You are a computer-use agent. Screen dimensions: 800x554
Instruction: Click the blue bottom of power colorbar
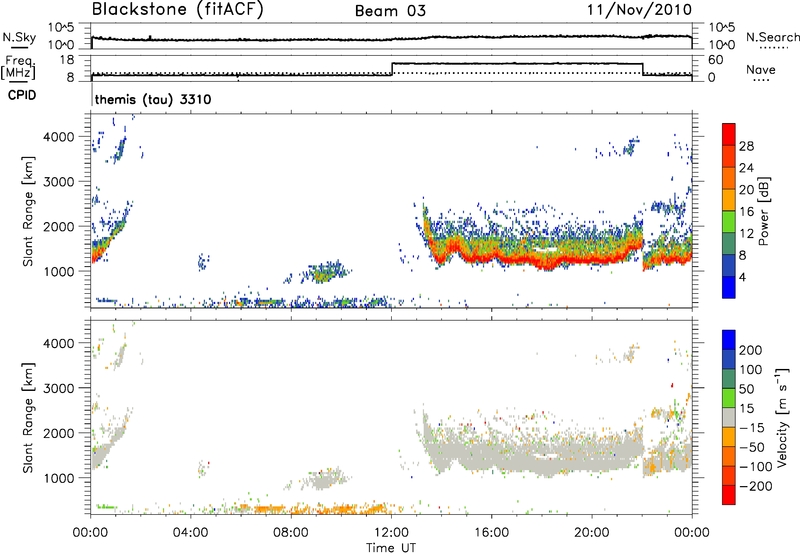729,287
